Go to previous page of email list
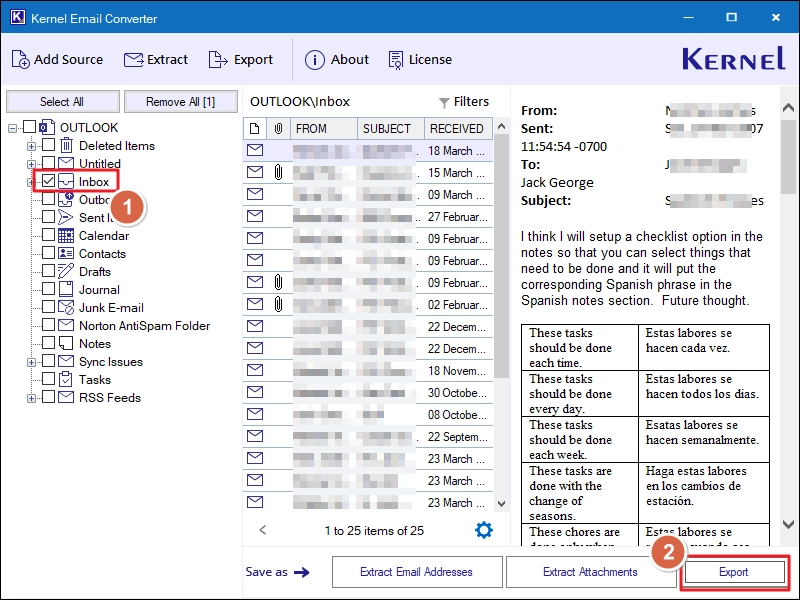This screenshot has width=800, height=600. [x=263, y=530]
